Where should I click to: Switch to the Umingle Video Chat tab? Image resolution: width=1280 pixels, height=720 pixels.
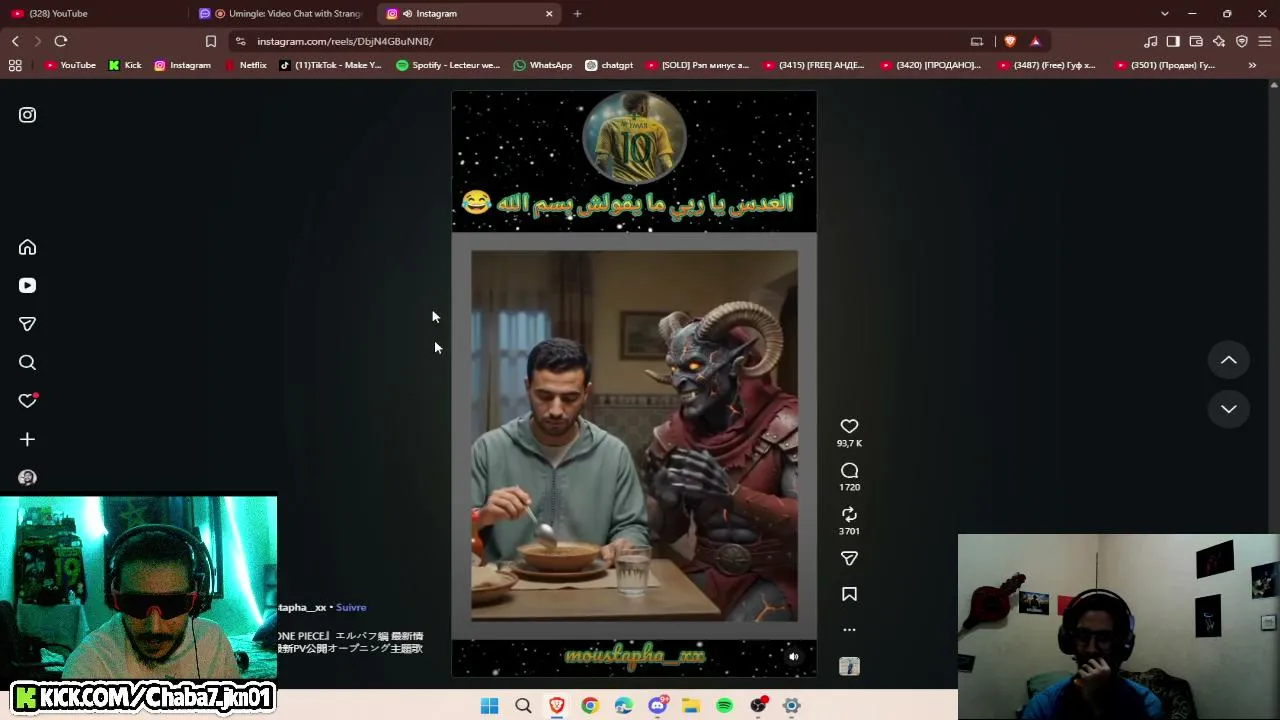click(282, 14)
